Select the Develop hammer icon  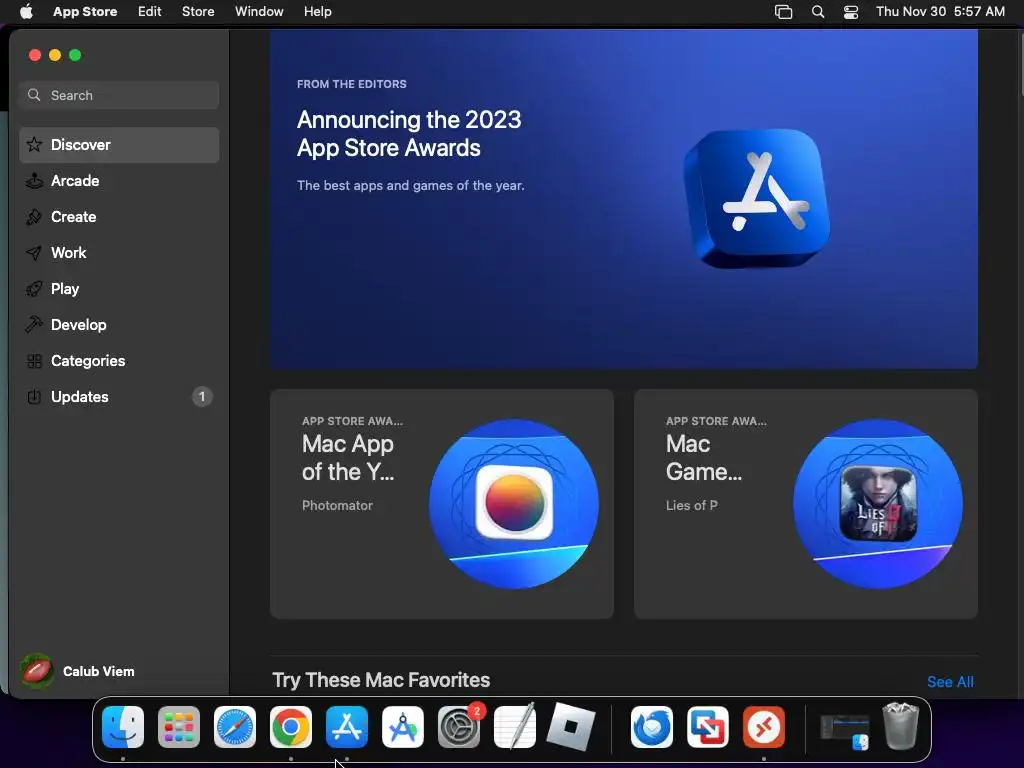pyautogui.click(x=34, y=324)
